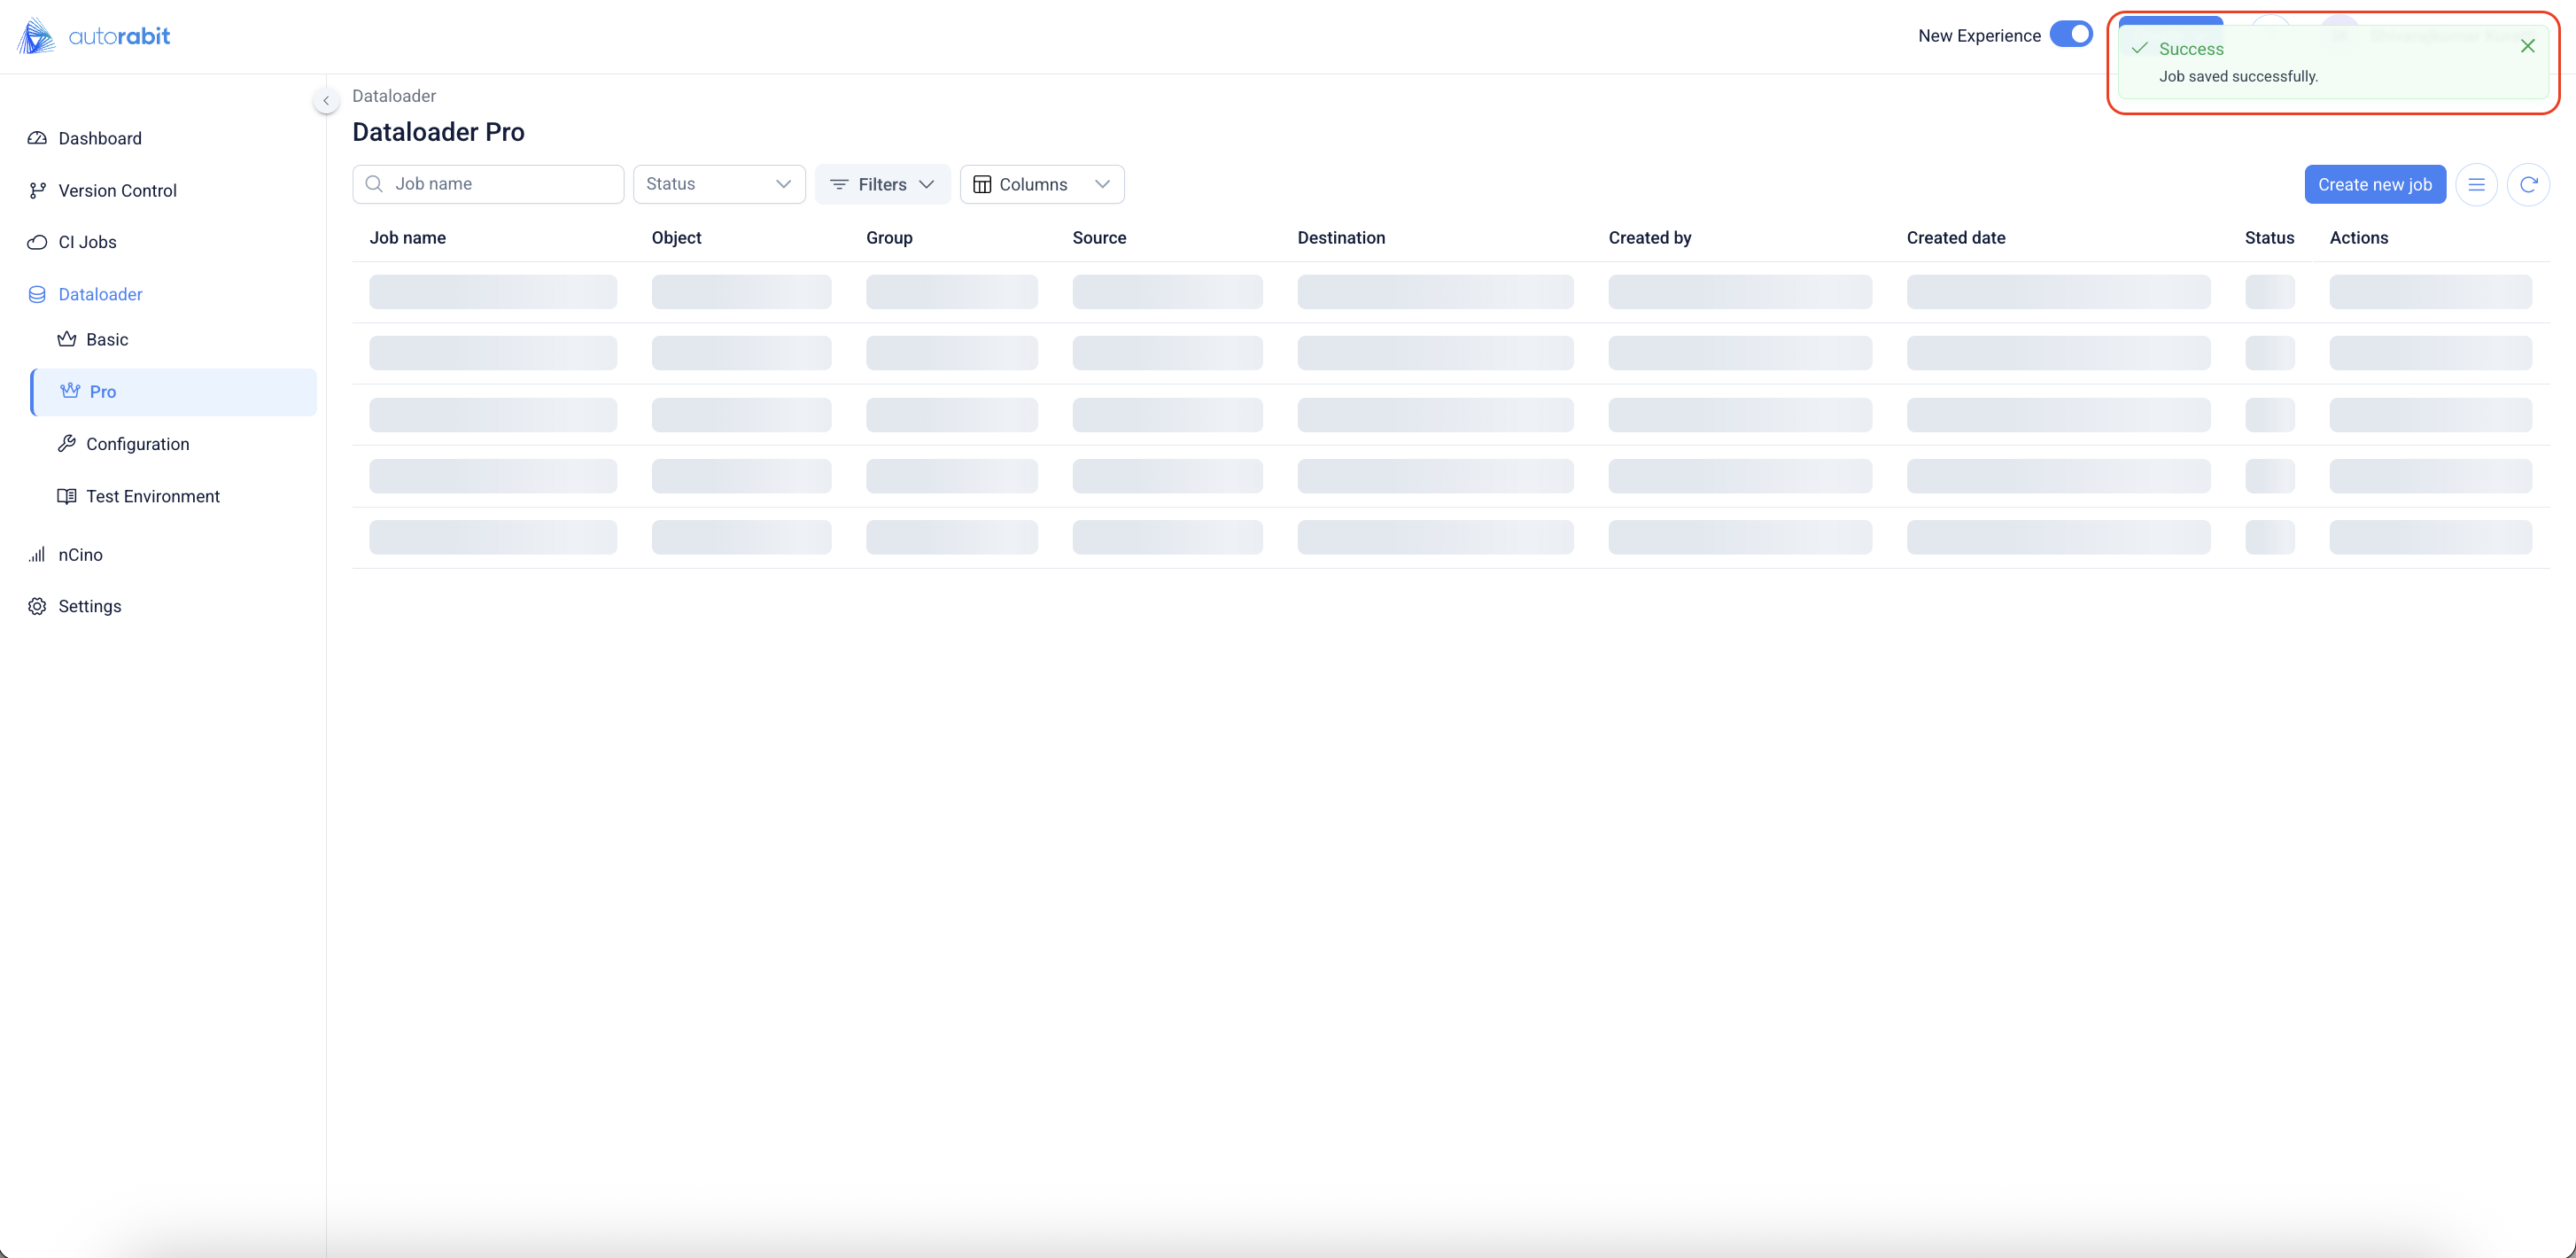The width and height of the screenshot is (2576, 1258).
Task: Open the Columns selector dropdown
Action: coord(1041,184)
